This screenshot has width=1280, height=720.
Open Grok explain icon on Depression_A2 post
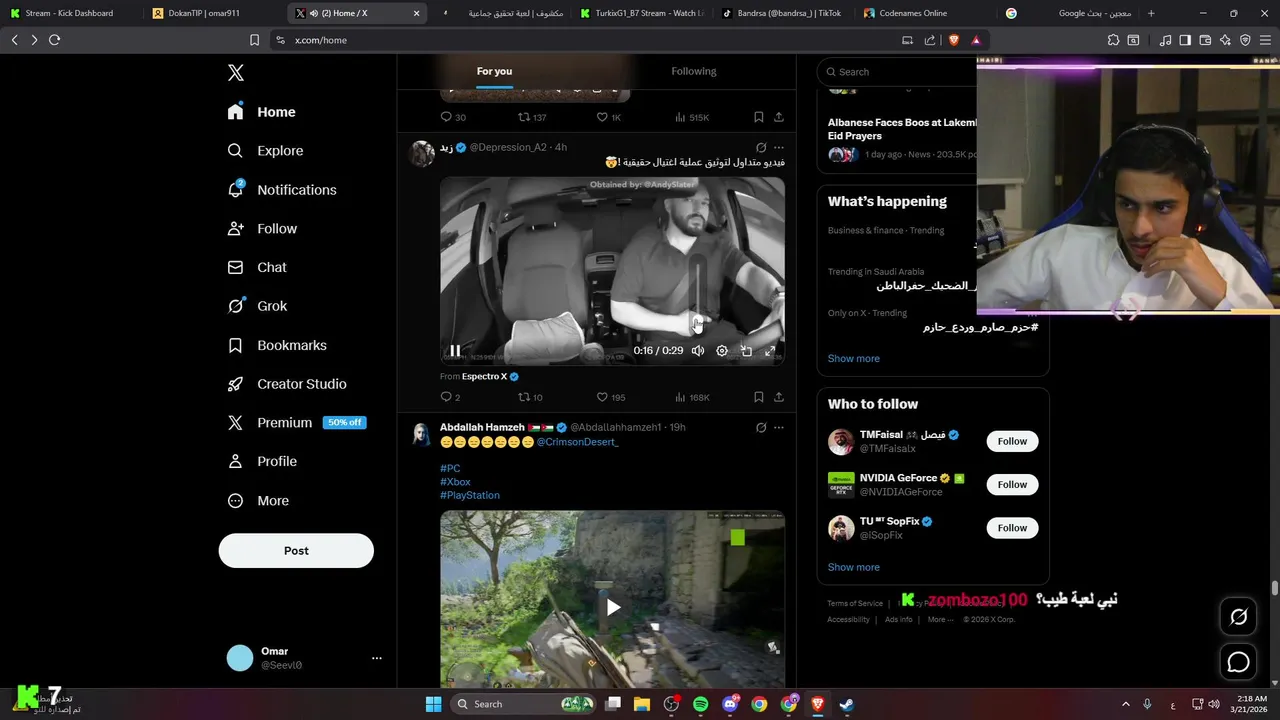coord(761,147)
